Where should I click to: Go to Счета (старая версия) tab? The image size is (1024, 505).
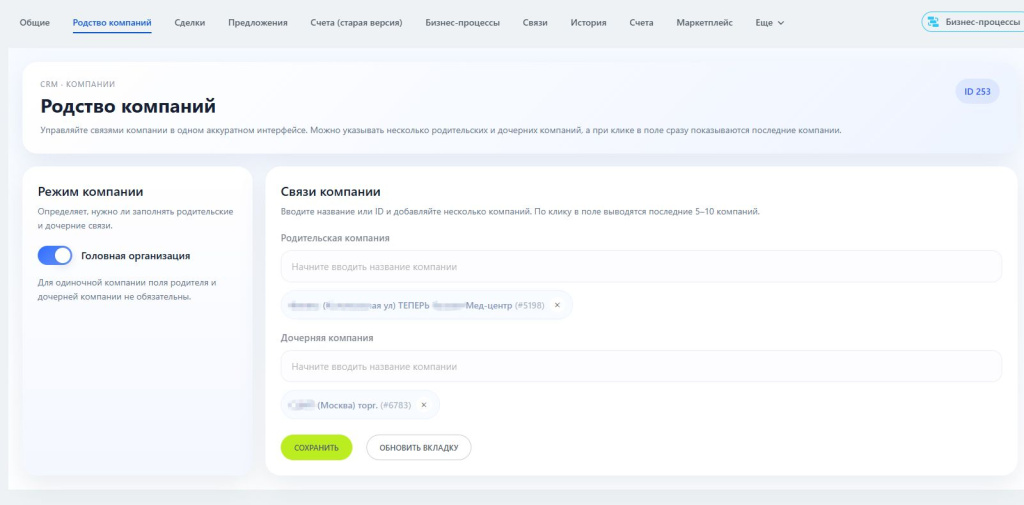(x=357, y=23)
